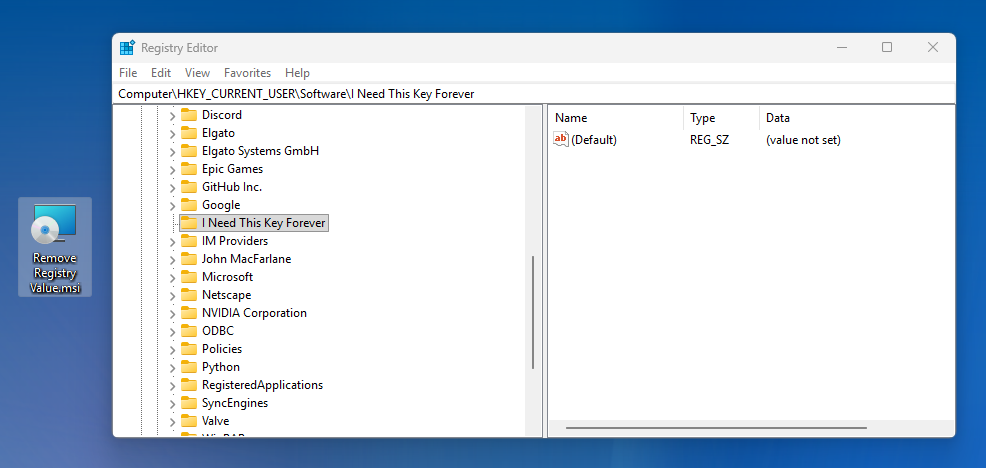Expand the Discord key

point(172,116)
